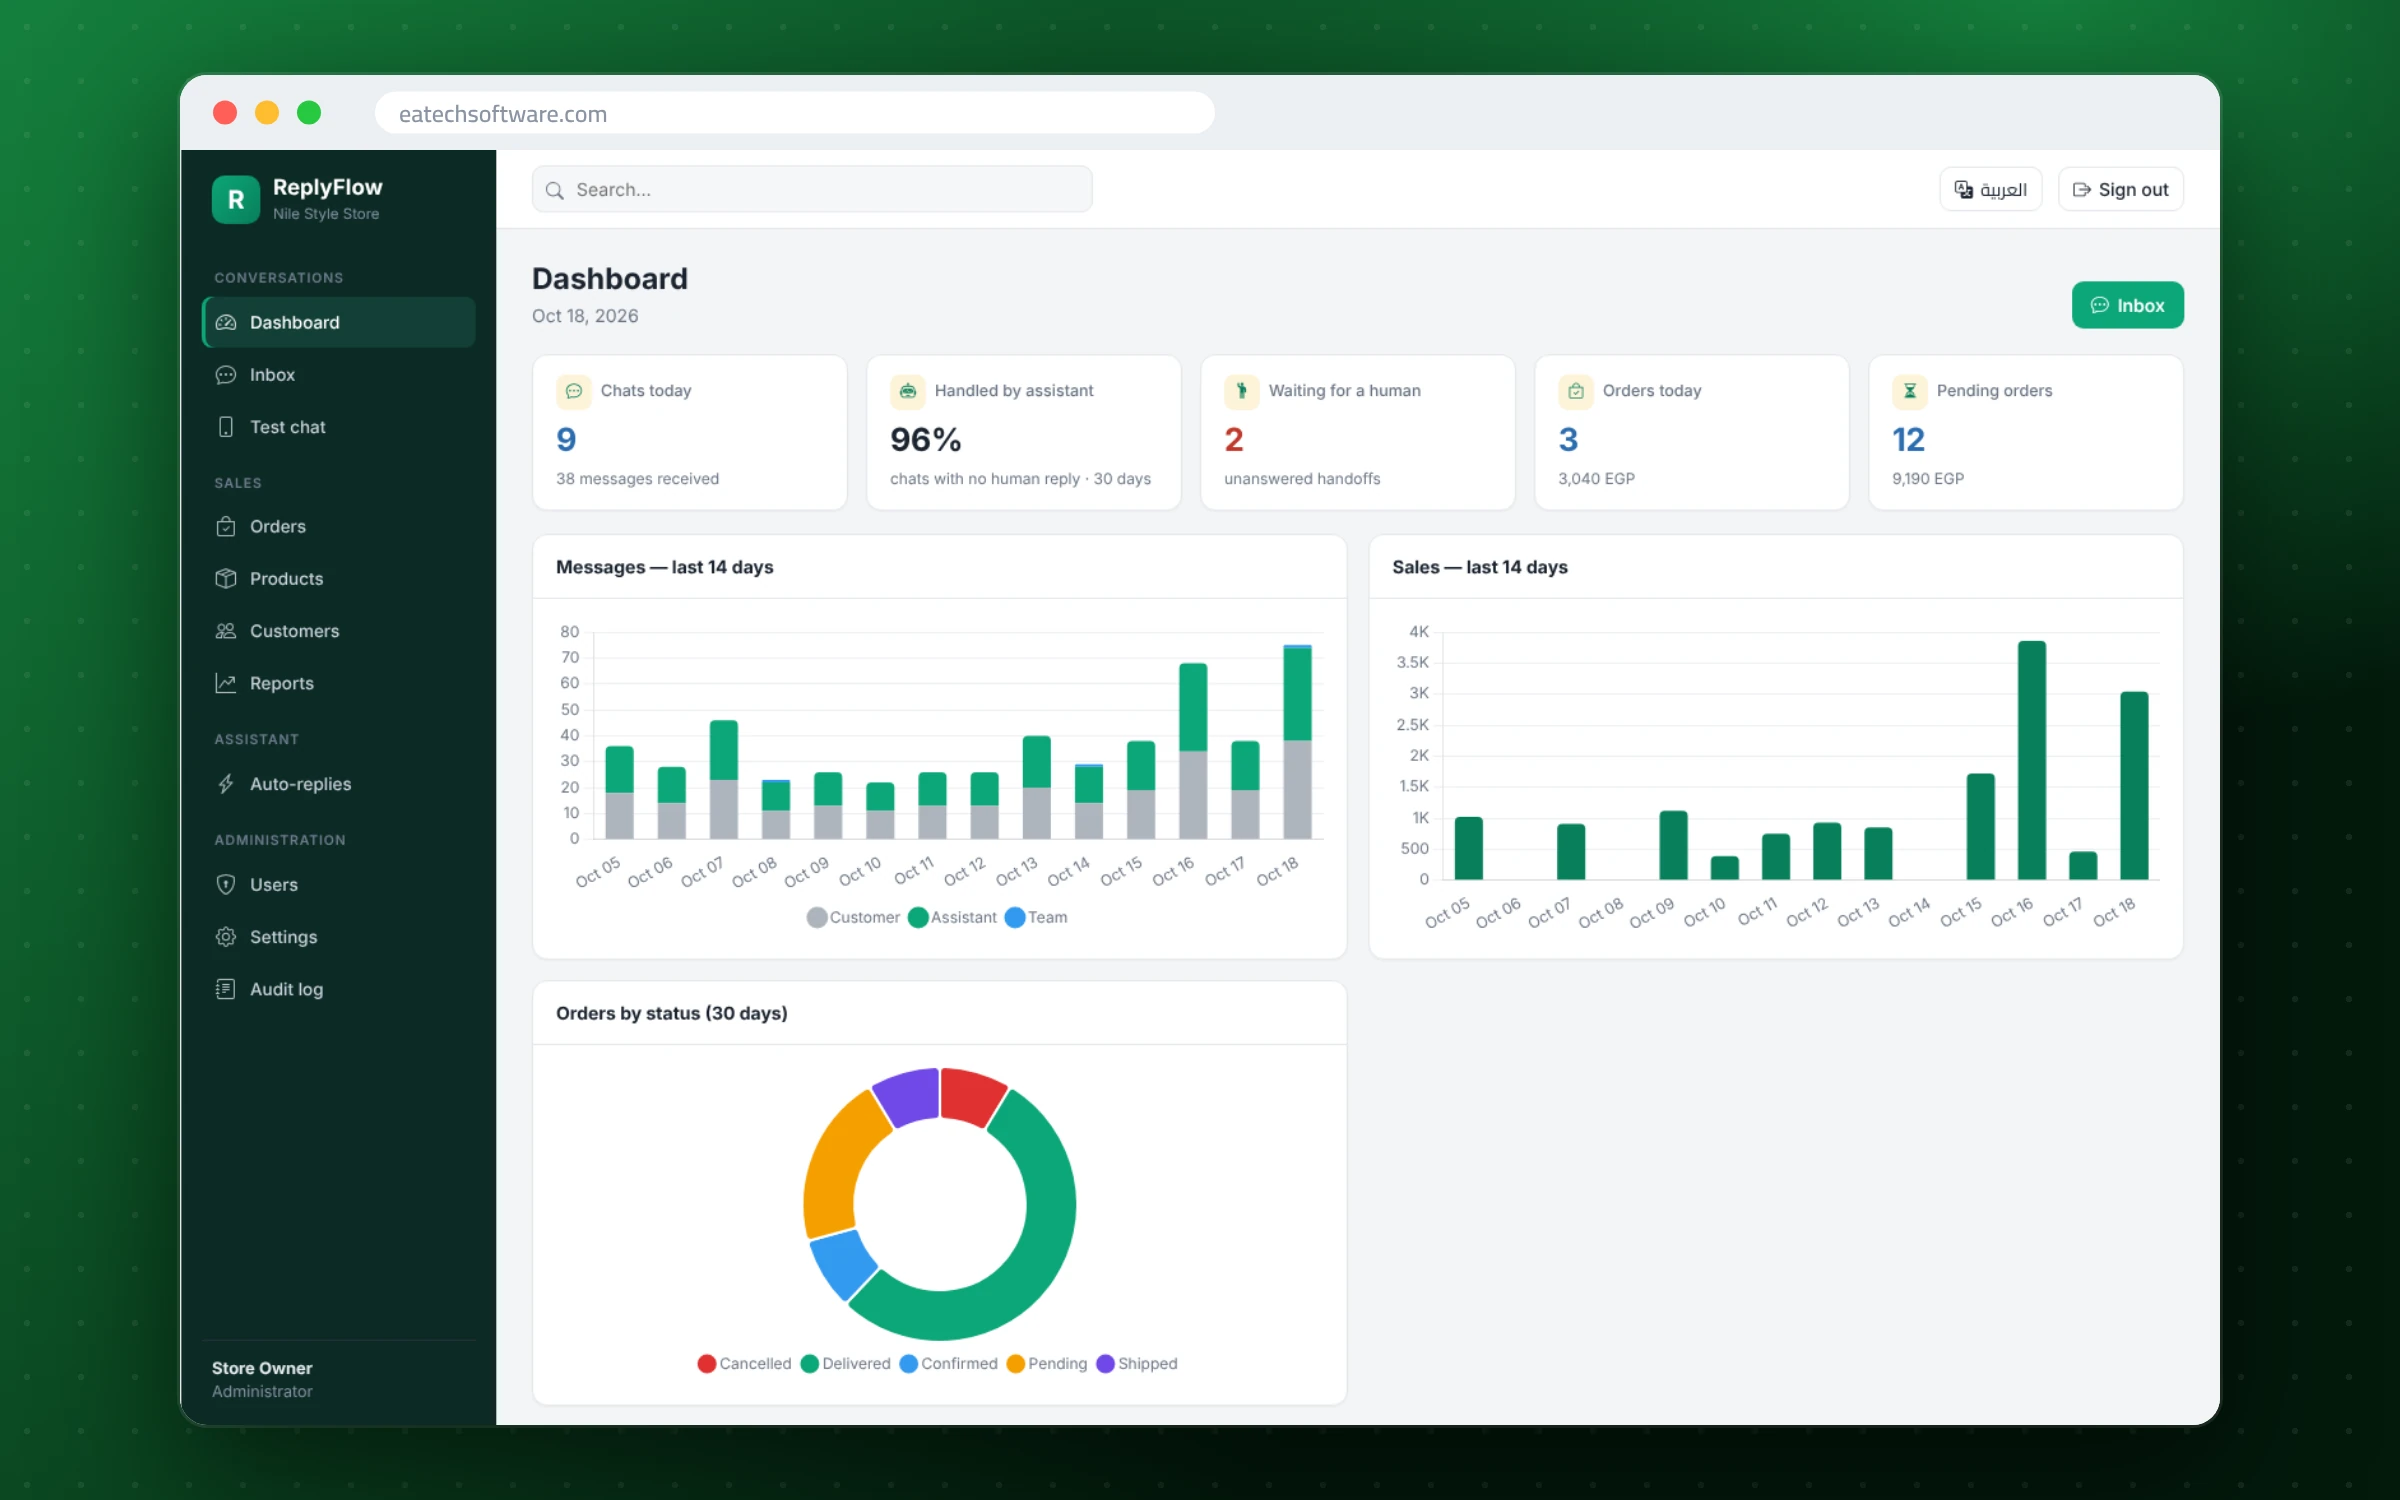Image resolution: width=2400 pixels, height=1500 pixels.
Task: Click the Products box icon
Action: click(x=226, y=578)
